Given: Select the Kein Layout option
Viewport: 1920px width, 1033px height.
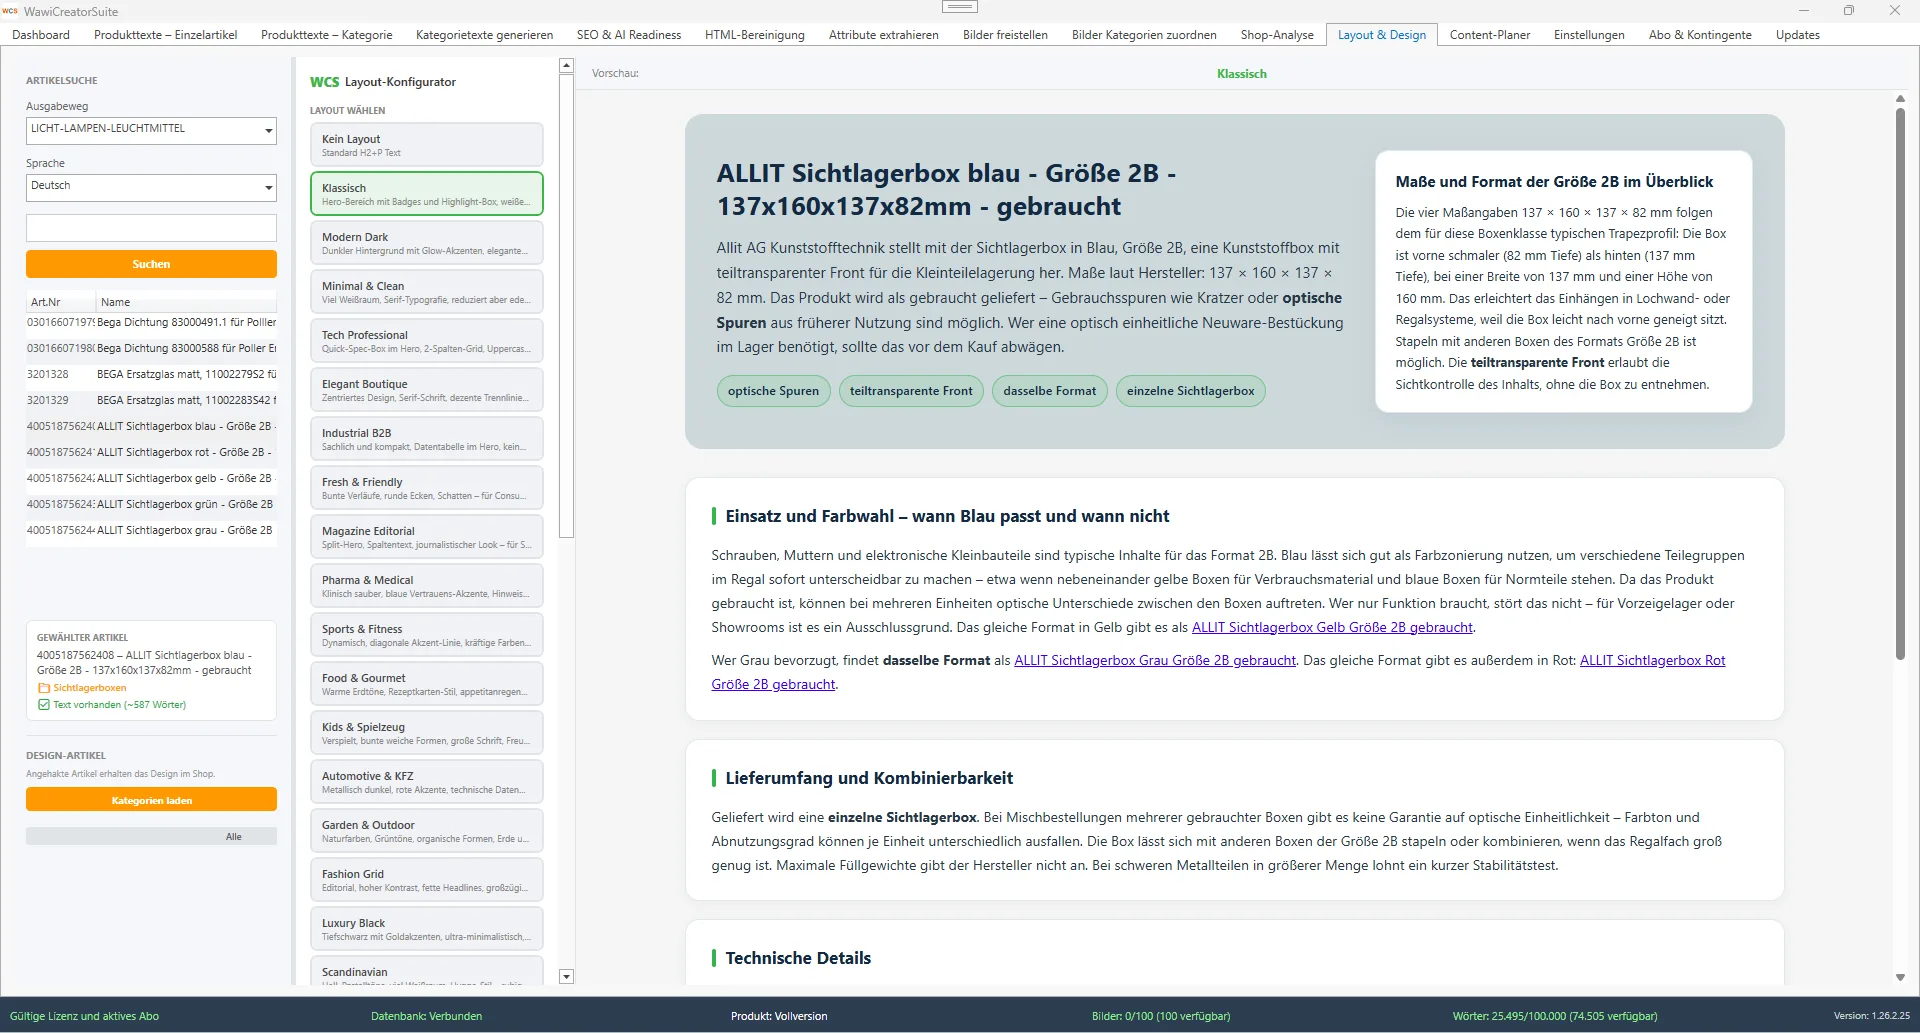Looking at the screenshot, I should [x=426, y=144].
